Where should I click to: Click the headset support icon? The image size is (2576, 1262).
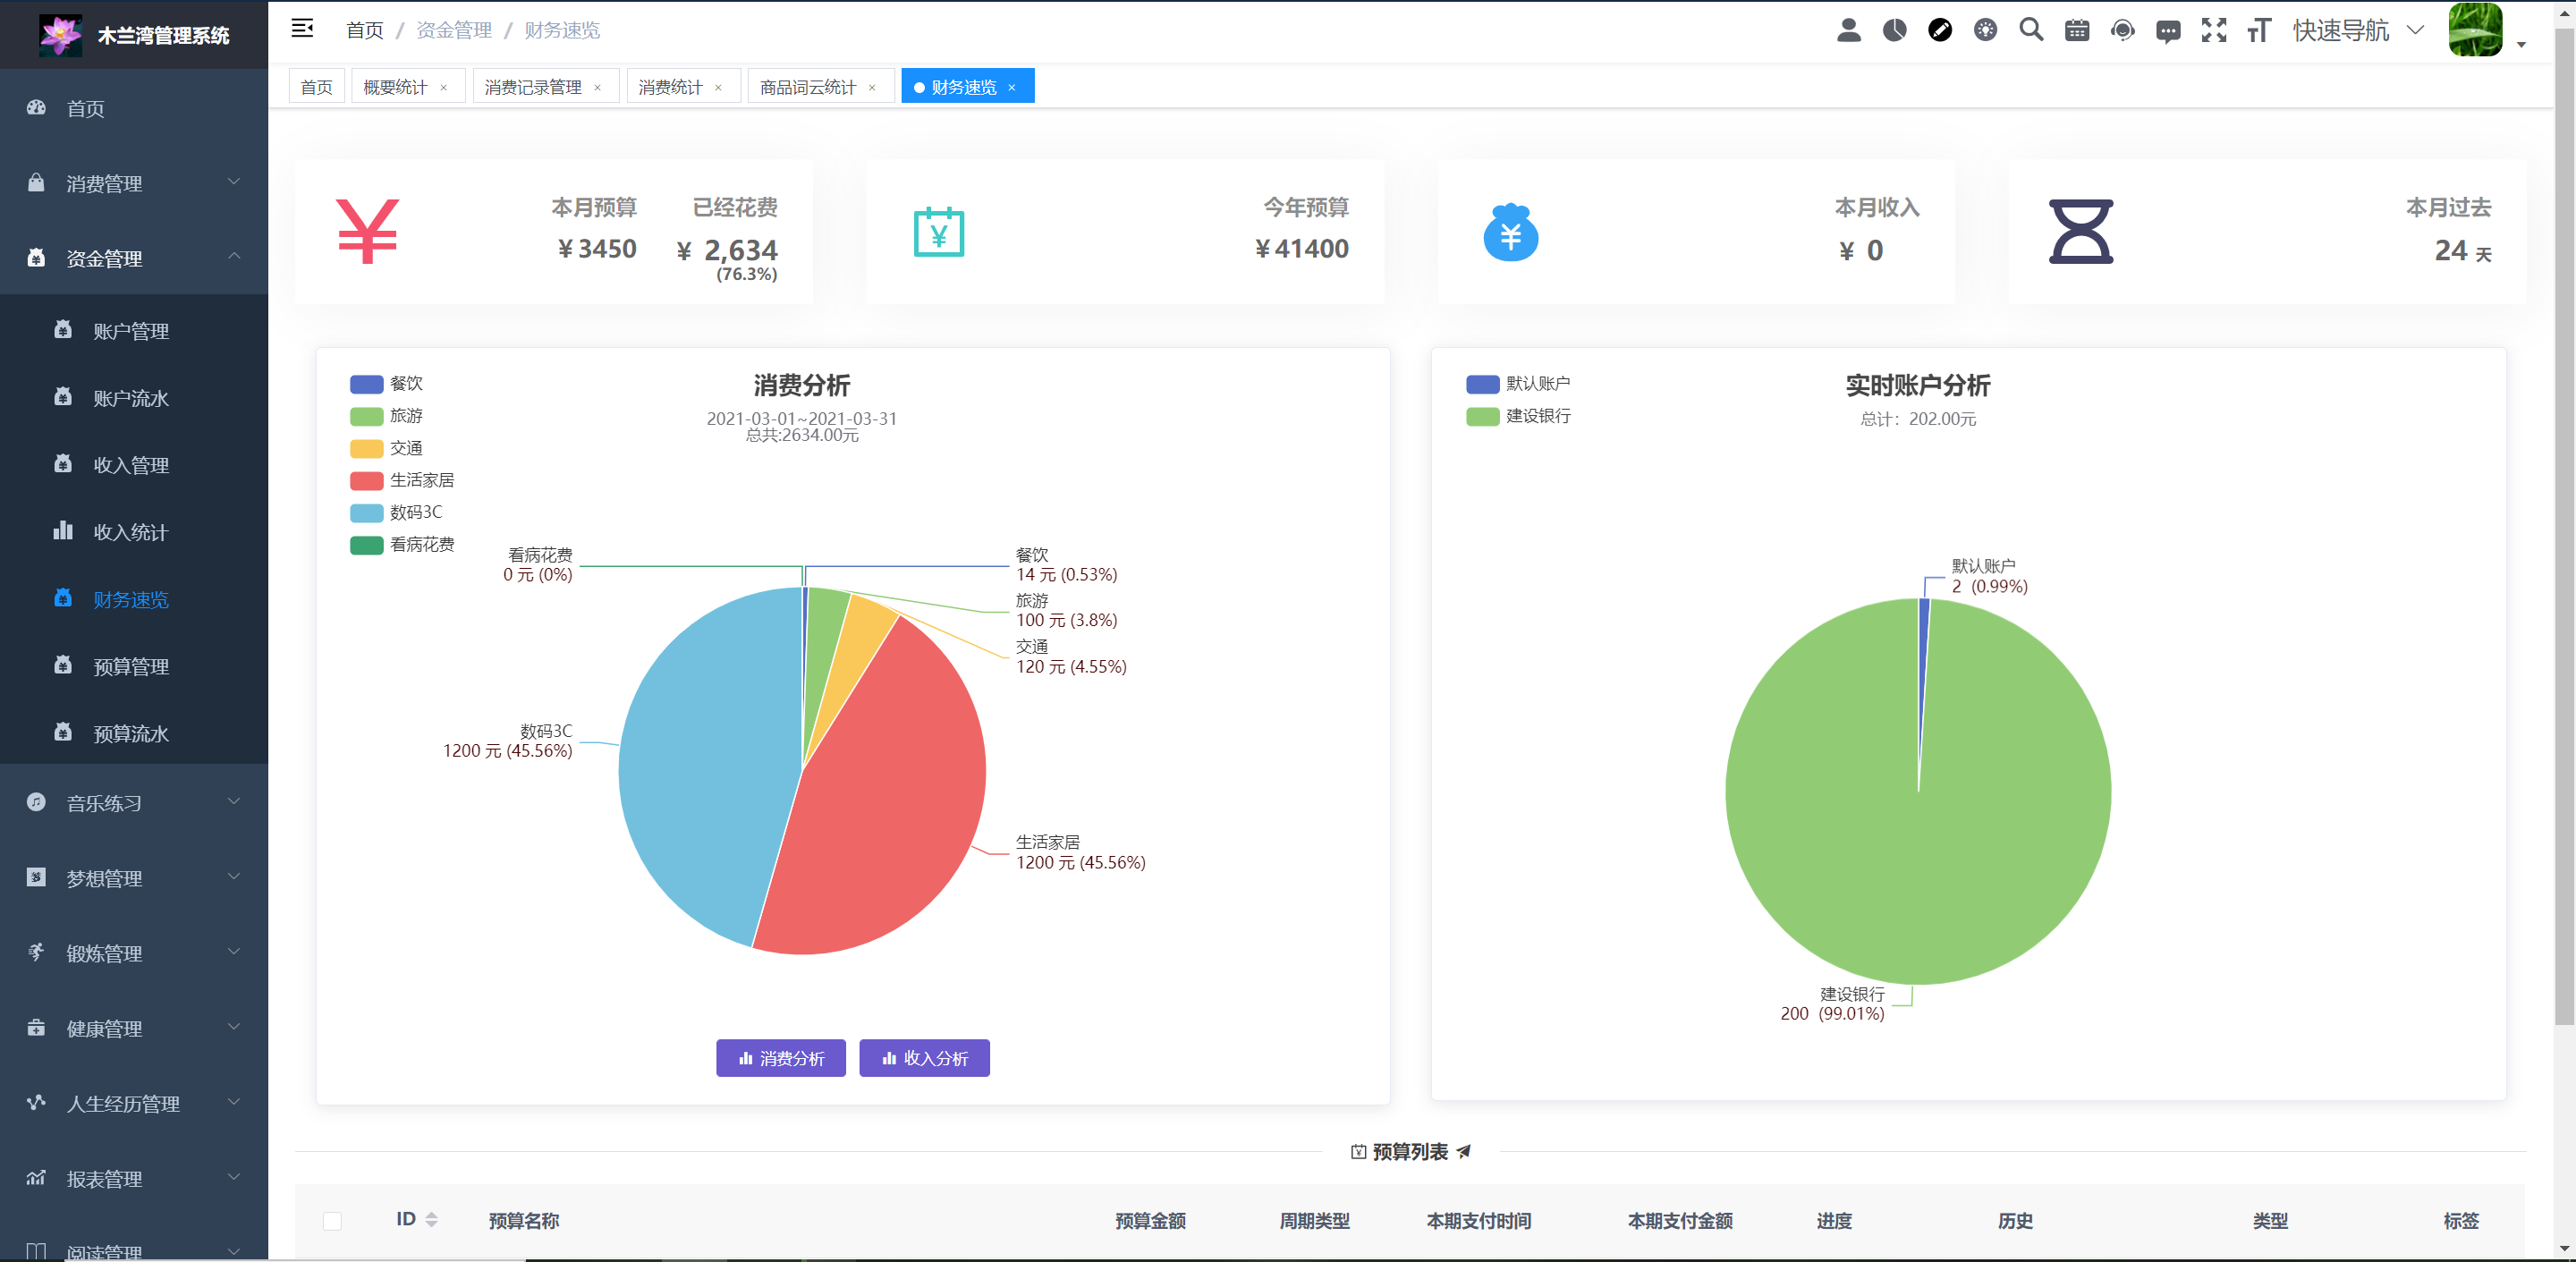tap(2122, 30)
